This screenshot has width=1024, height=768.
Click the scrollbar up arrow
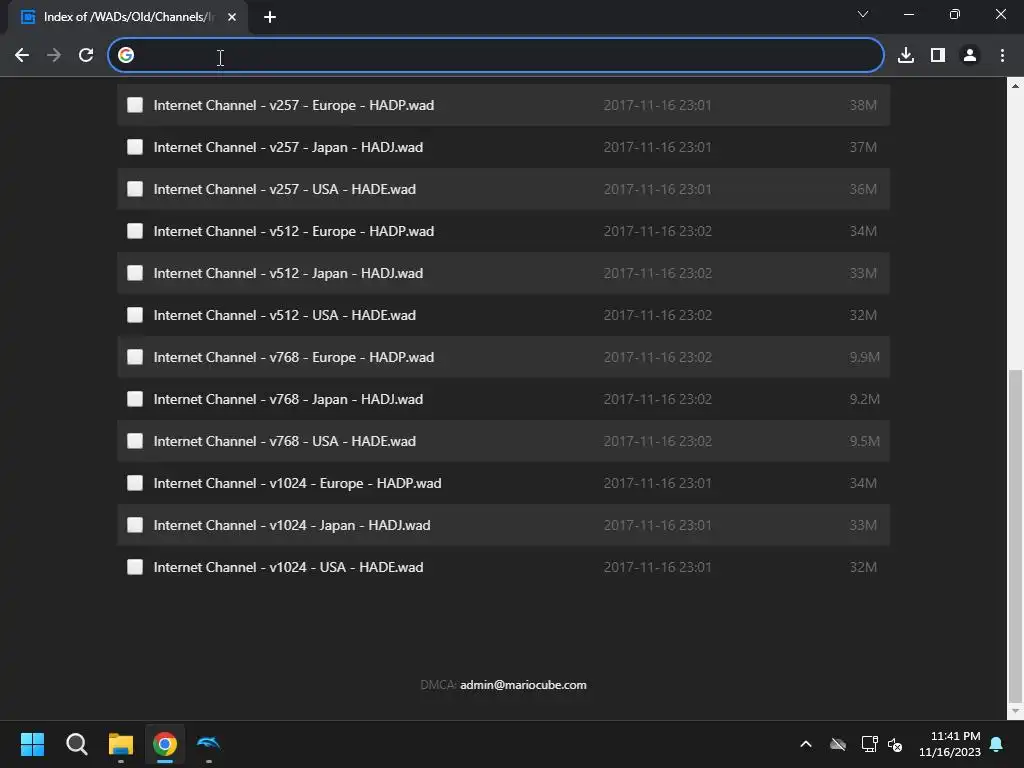pyautogui.click(x=1015, y=86)
